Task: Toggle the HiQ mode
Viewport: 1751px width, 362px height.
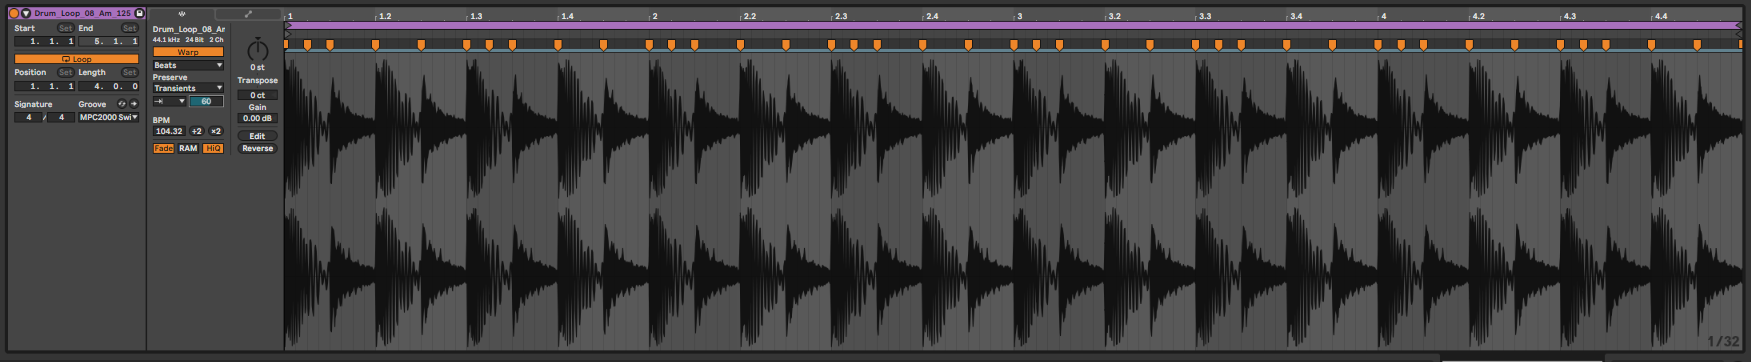Action: pos(213,148)
